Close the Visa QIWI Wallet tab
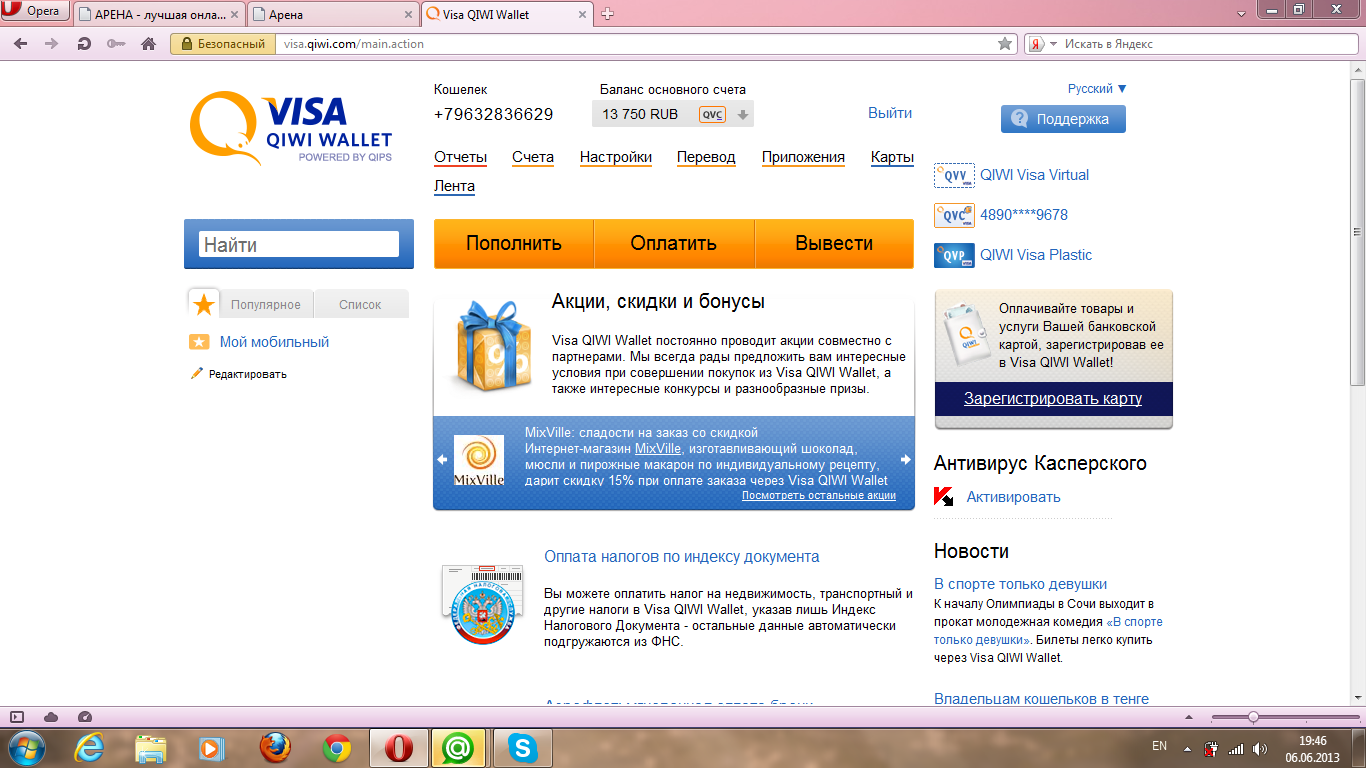Viewport: 1366px width, 768px height. click(583, 15)
